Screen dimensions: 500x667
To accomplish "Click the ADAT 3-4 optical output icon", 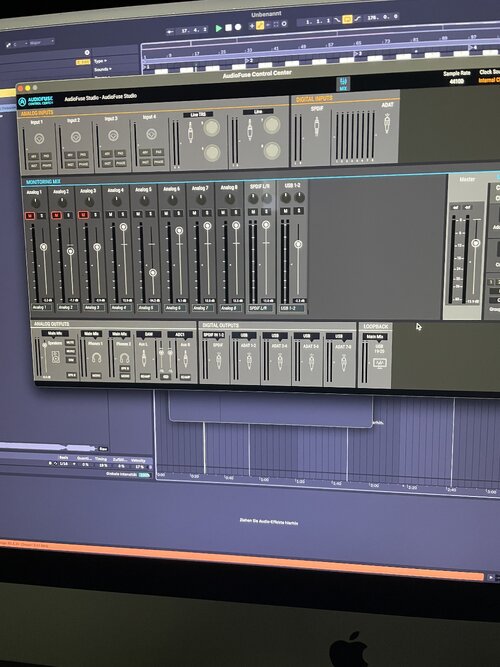I will [280, 362].
